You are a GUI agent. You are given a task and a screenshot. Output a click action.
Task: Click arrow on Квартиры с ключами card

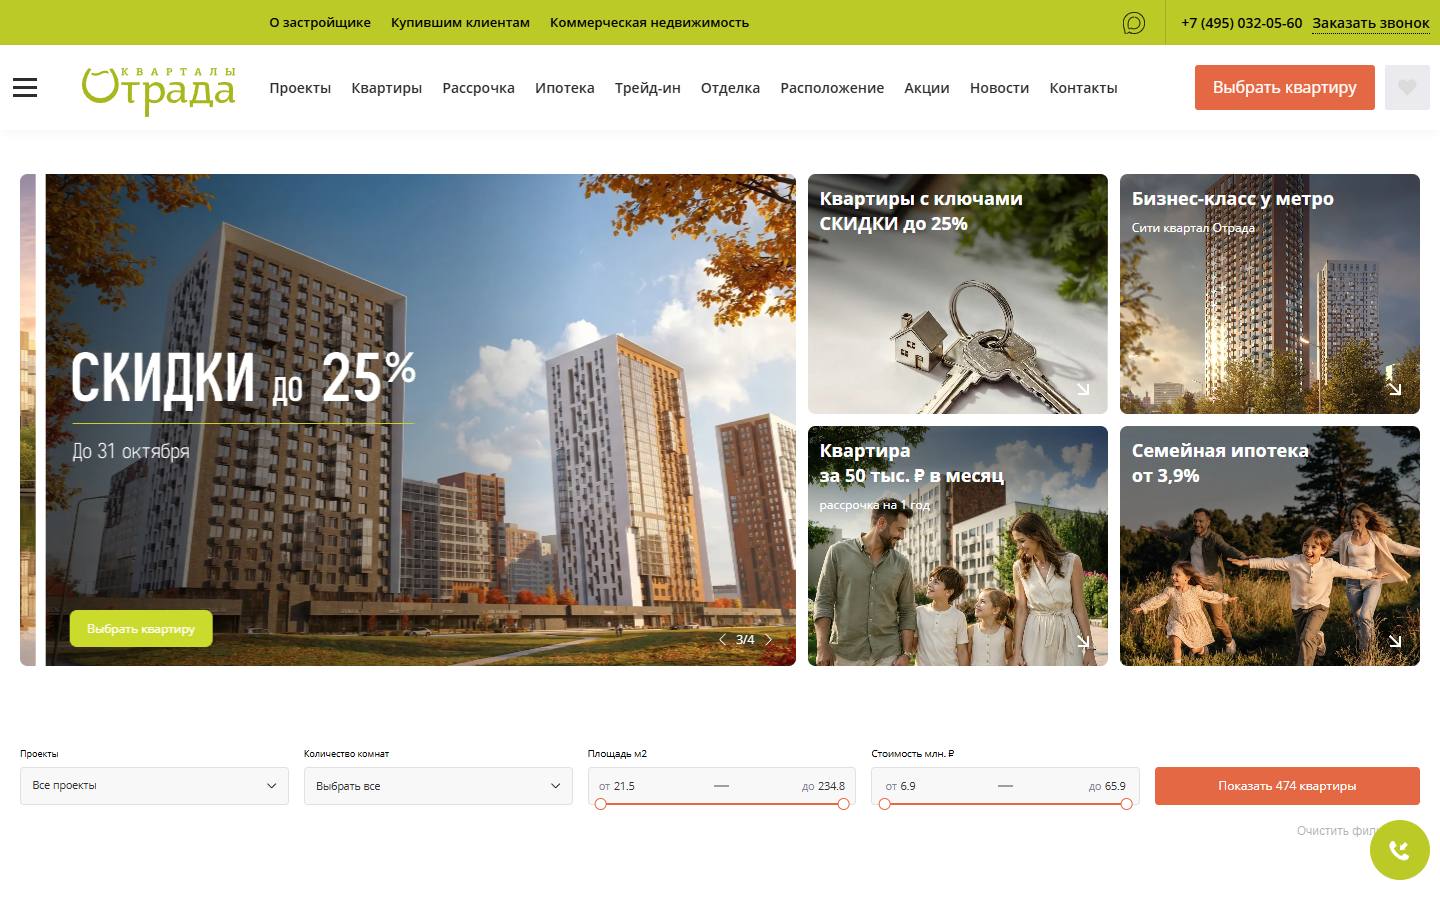point(1083,389)
